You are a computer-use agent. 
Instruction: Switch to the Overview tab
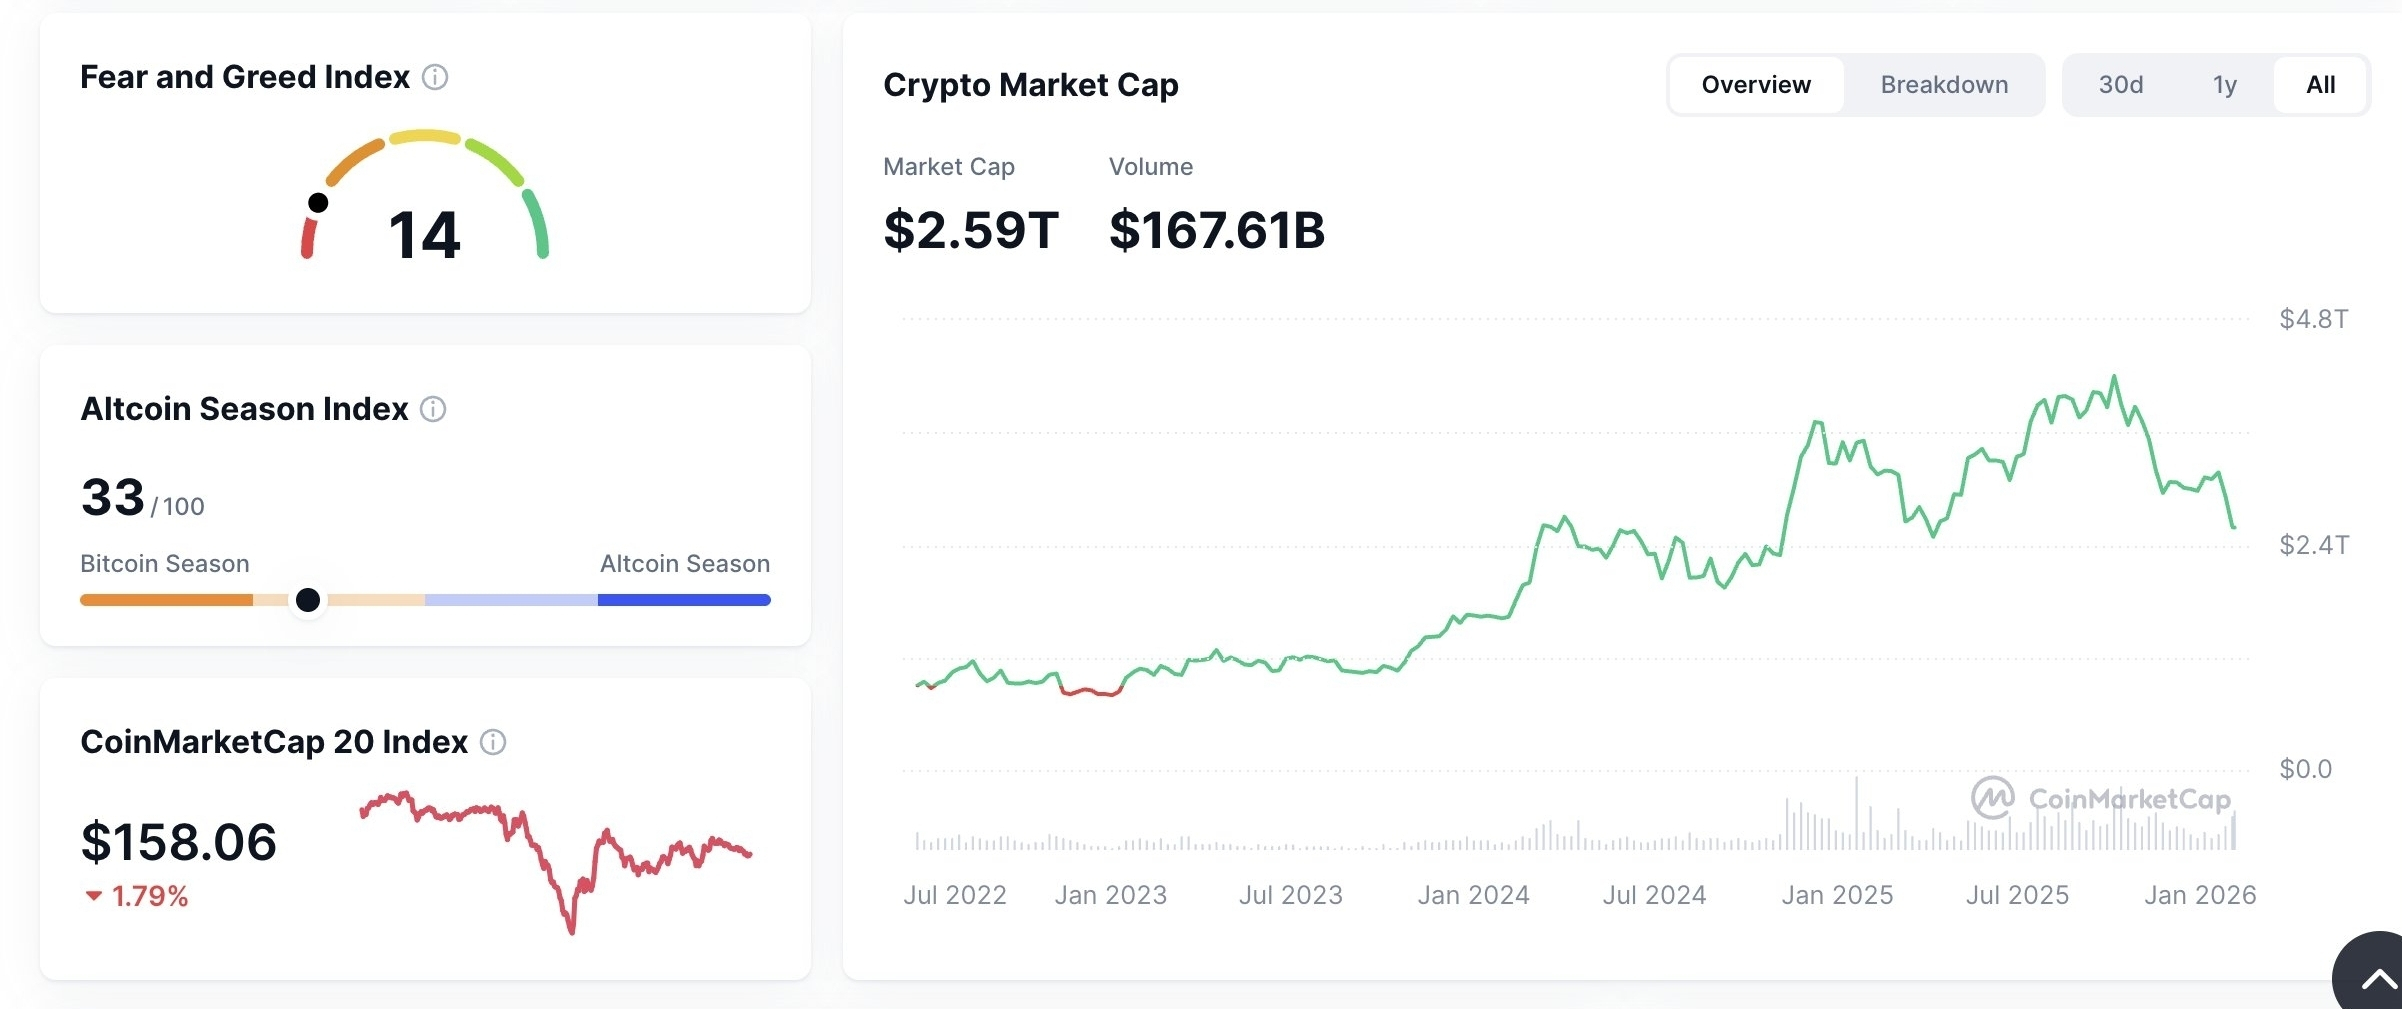pyautogui.click(x=1756, y=85)
